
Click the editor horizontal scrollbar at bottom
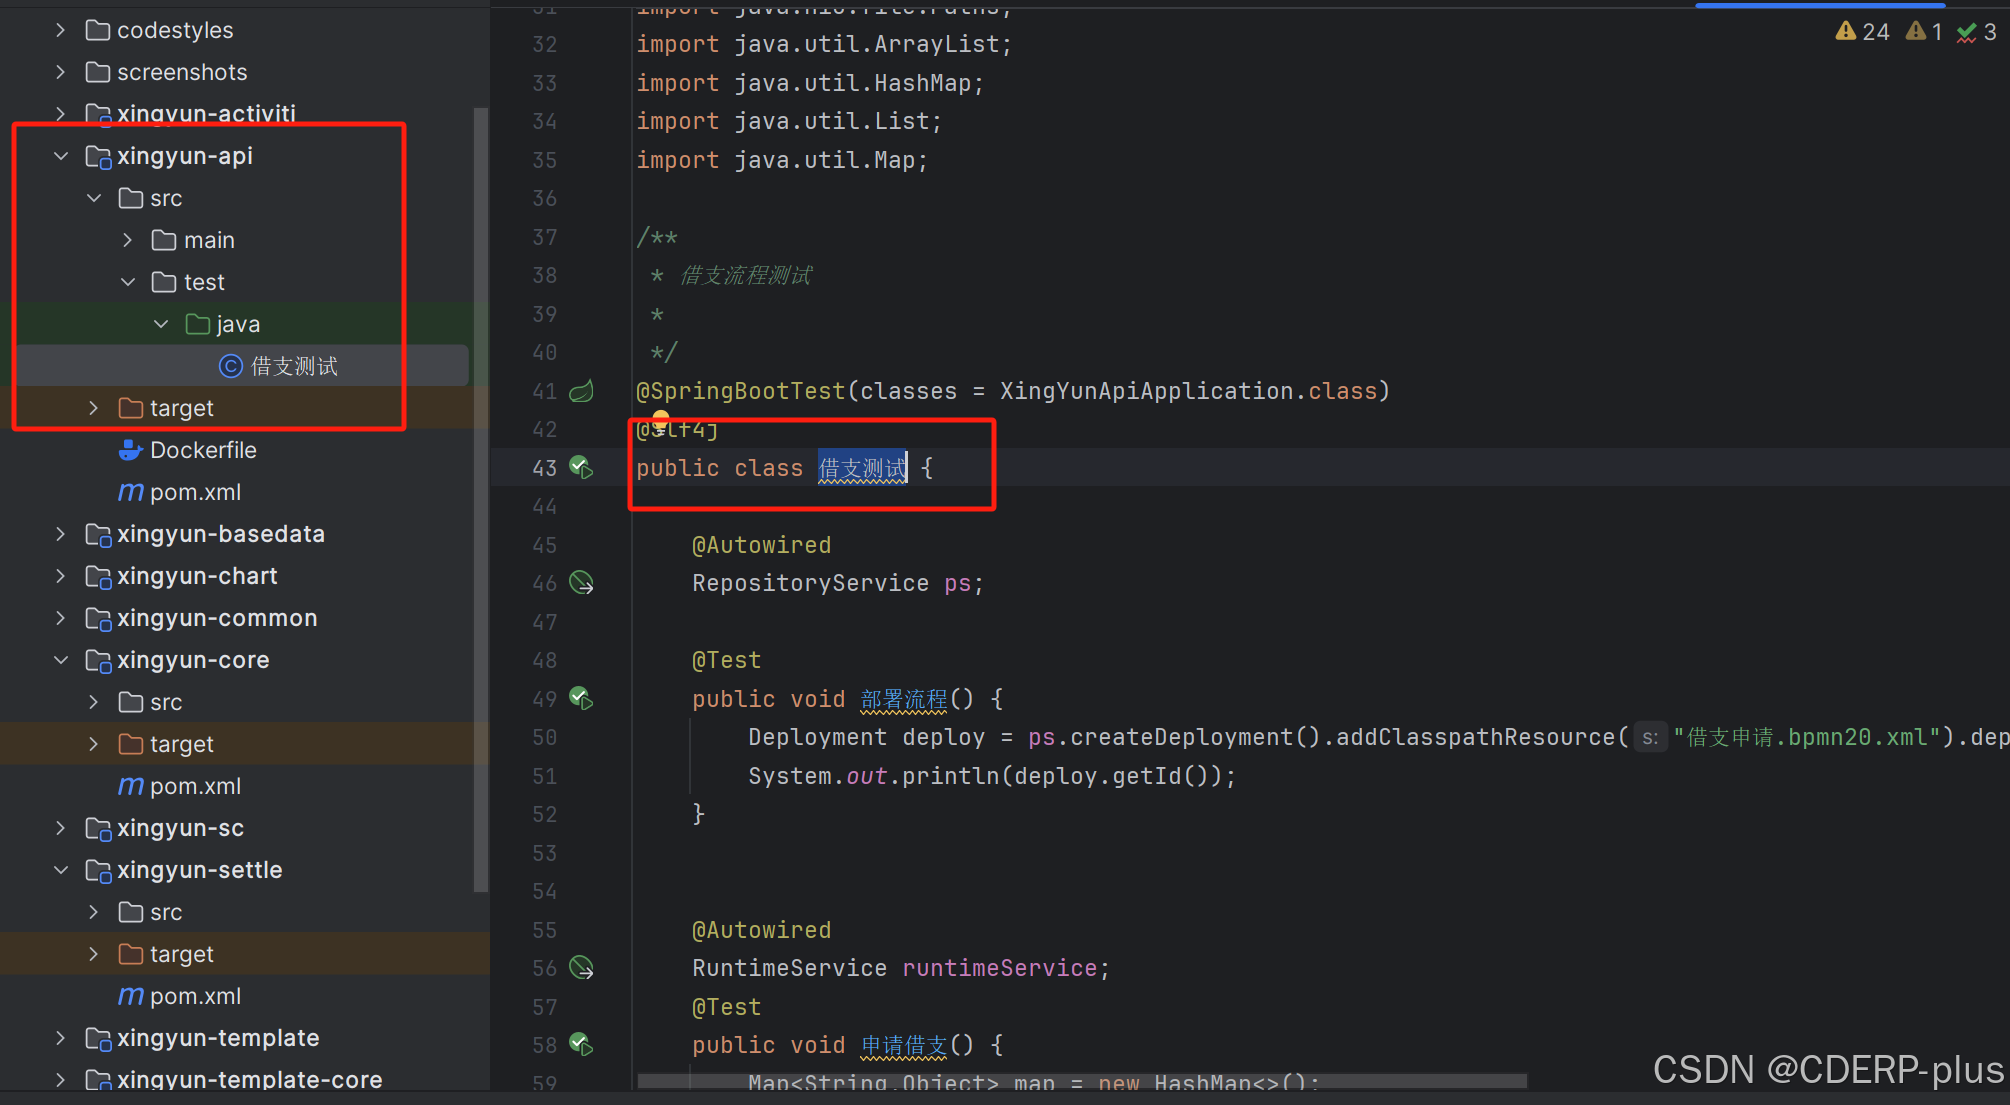coord(1080,1080)
